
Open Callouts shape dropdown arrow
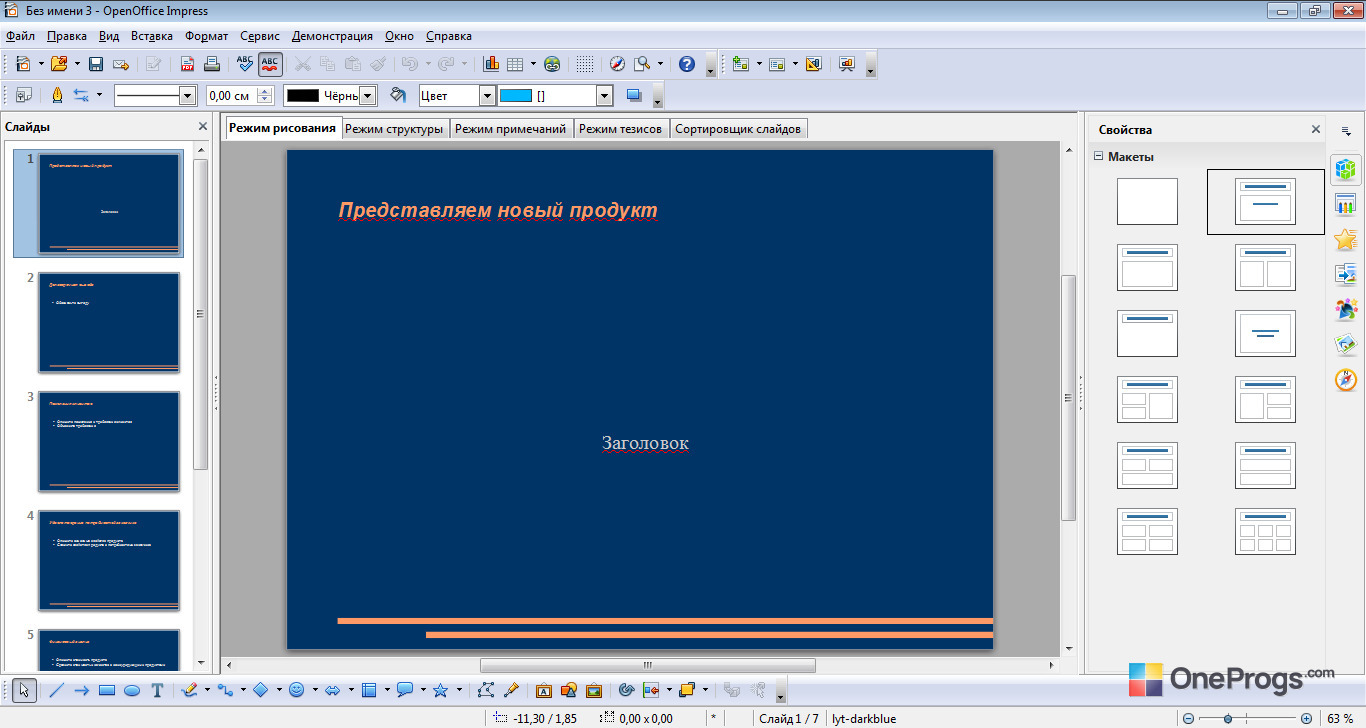[x=423, y=690]
